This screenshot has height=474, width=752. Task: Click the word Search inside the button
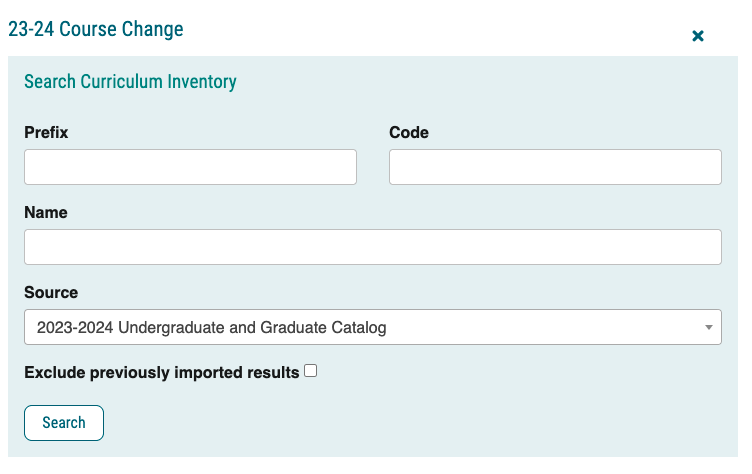tap(64, 423)
